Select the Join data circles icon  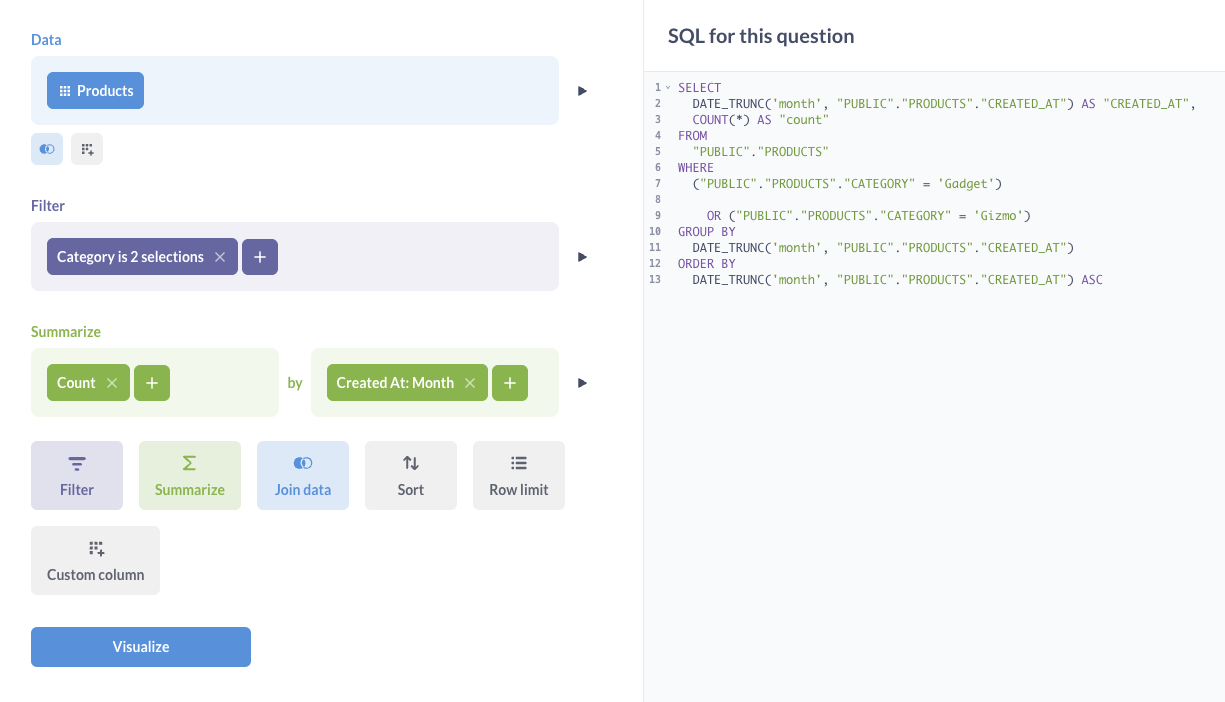302,462
